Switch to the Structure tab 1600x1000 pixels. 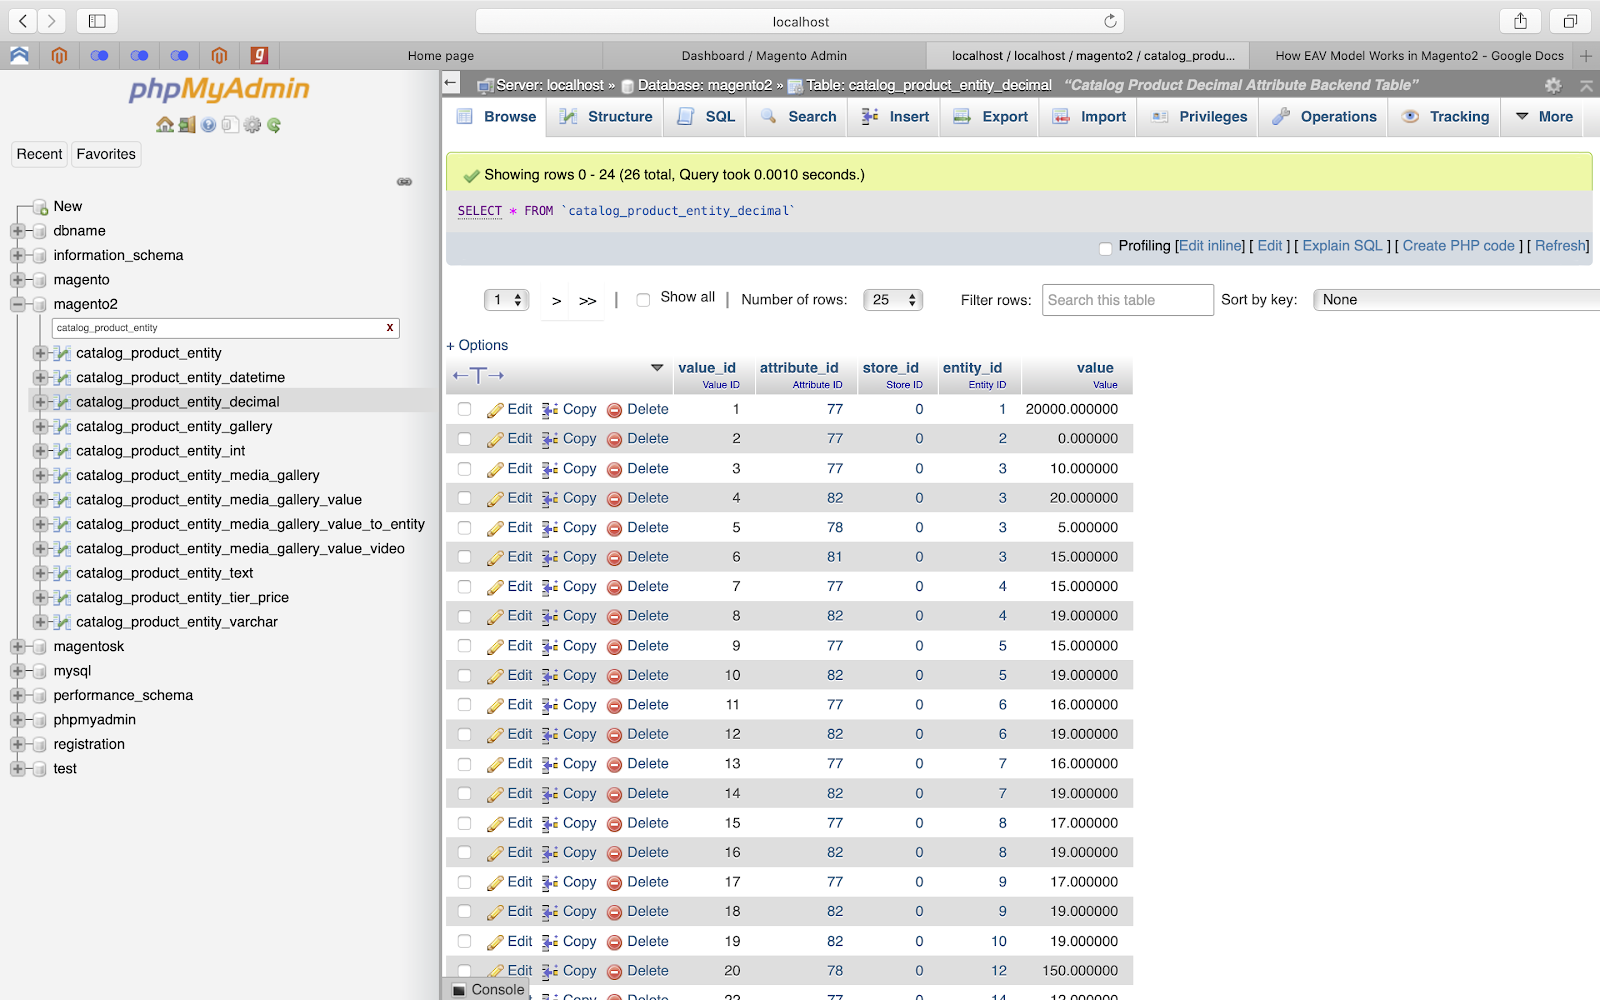point(606,117)
